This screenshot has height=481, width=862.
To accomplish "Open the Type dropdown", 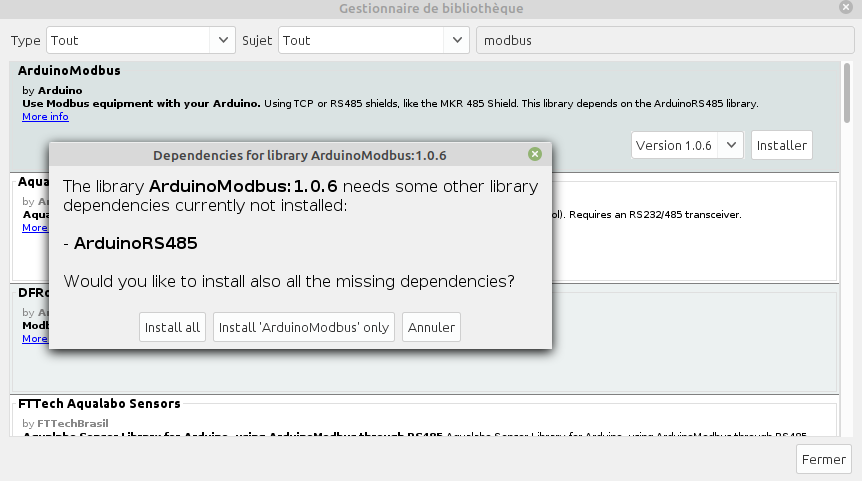I will pos(141,40).
